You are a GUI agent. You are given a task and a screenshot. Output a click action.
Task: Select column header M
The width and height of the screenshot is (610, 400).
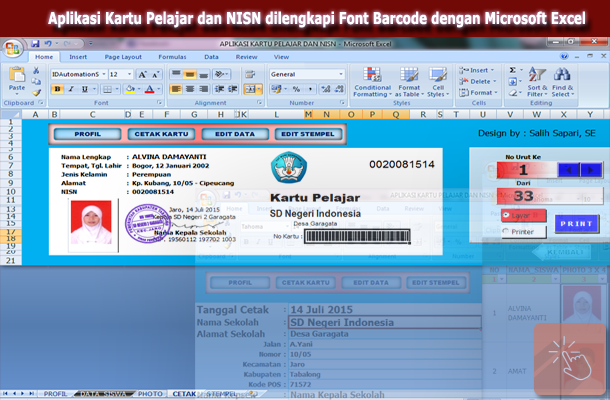click(309, 114)
